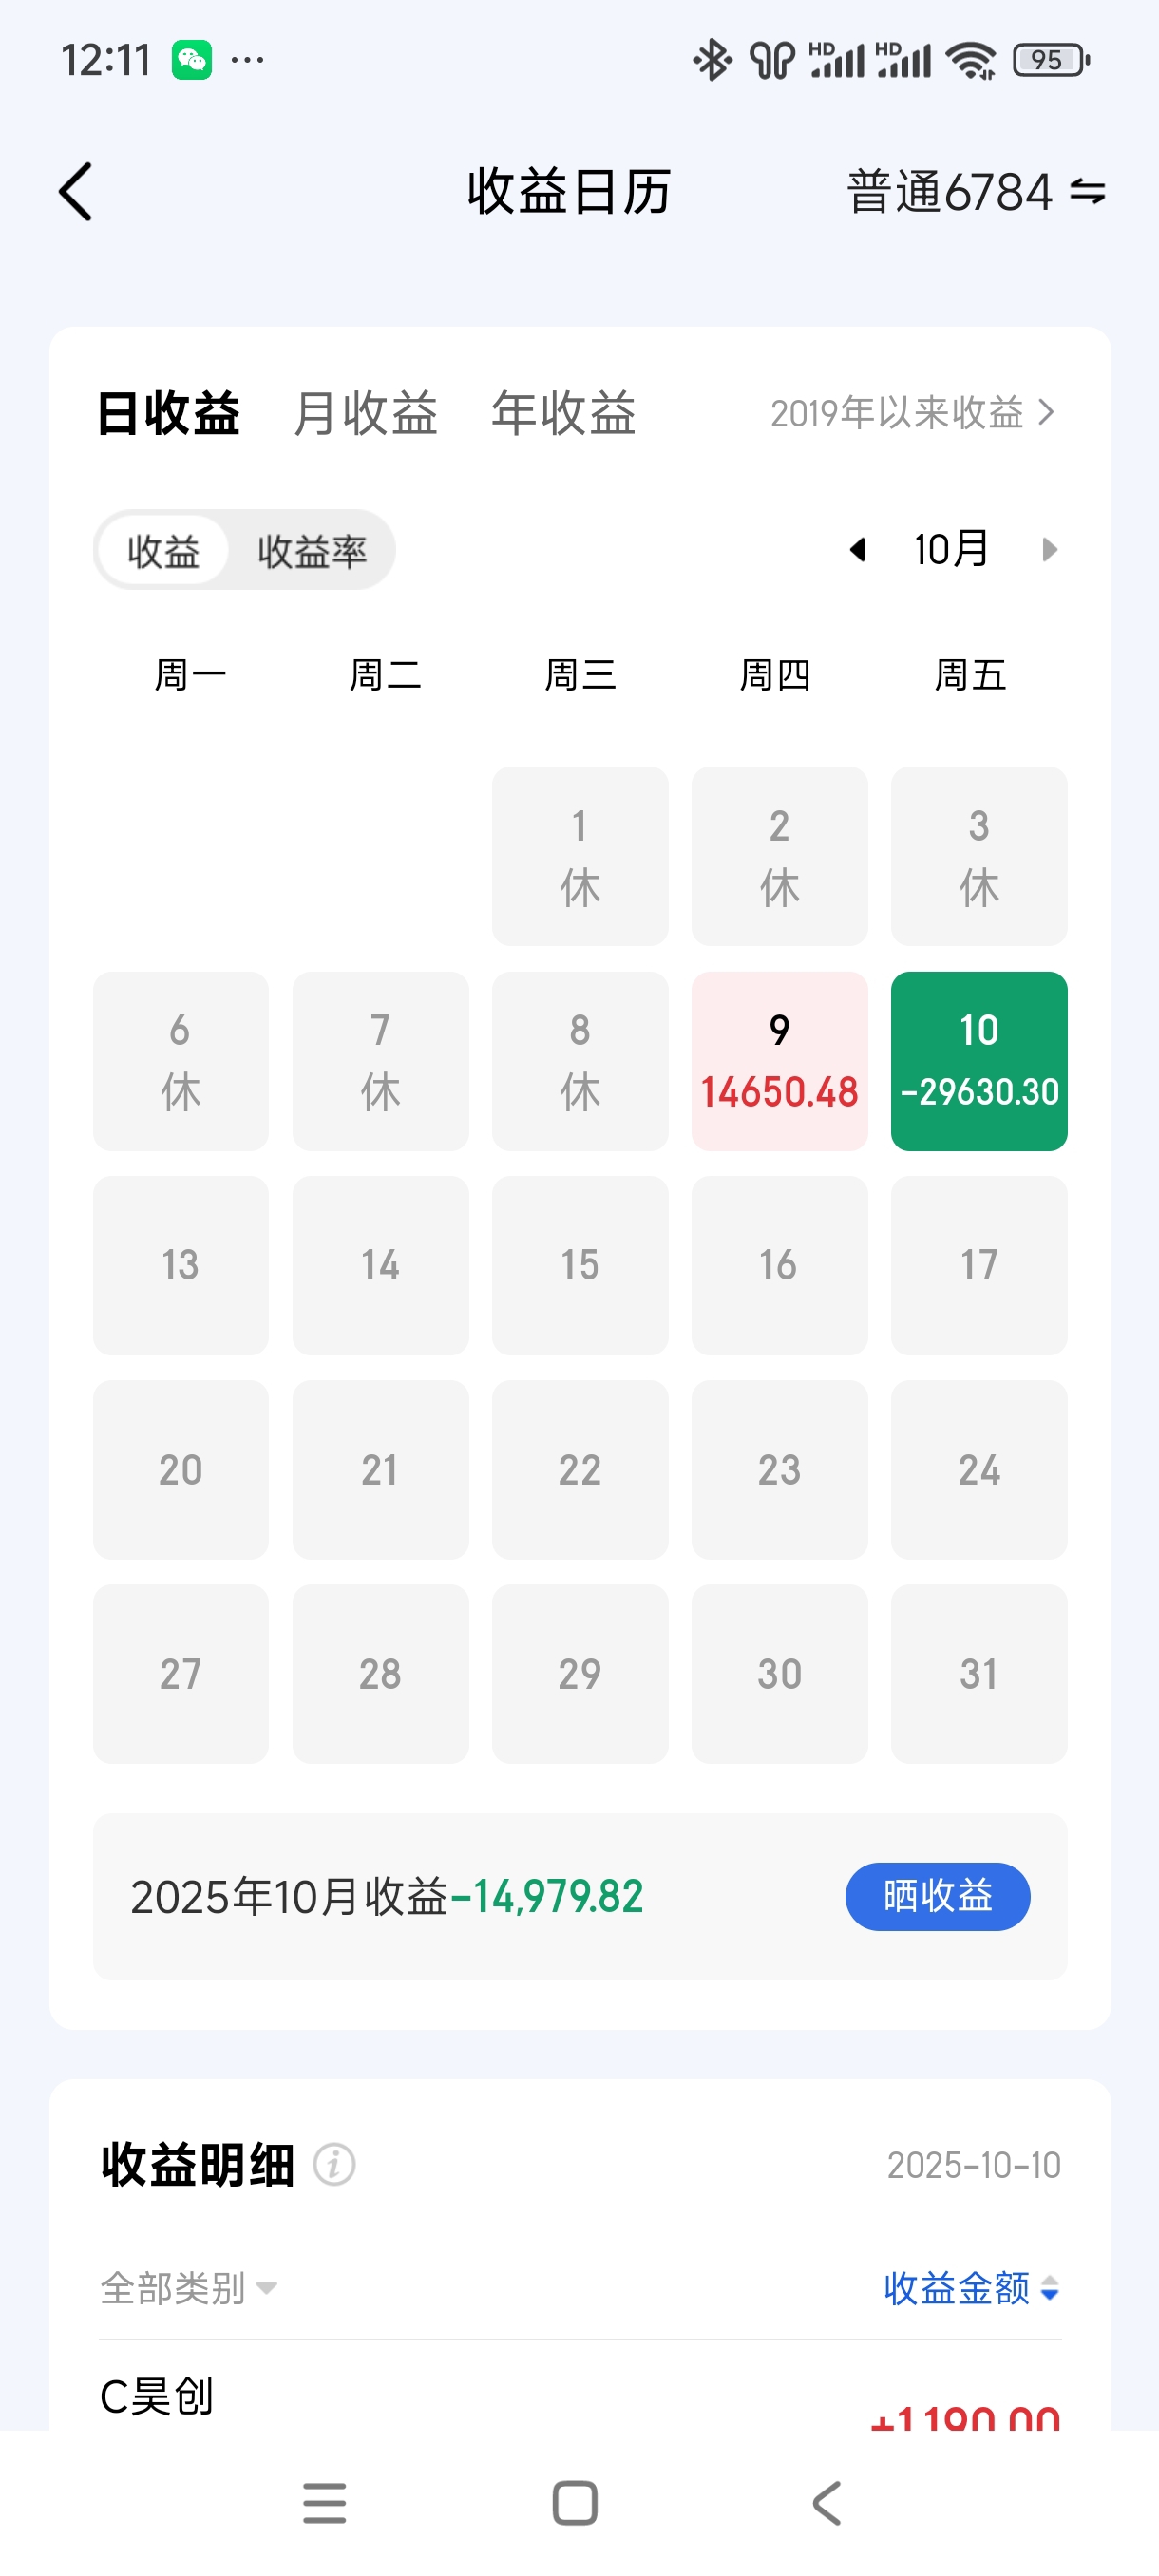Tap 普通6784 account label

[x=949, y=191]
